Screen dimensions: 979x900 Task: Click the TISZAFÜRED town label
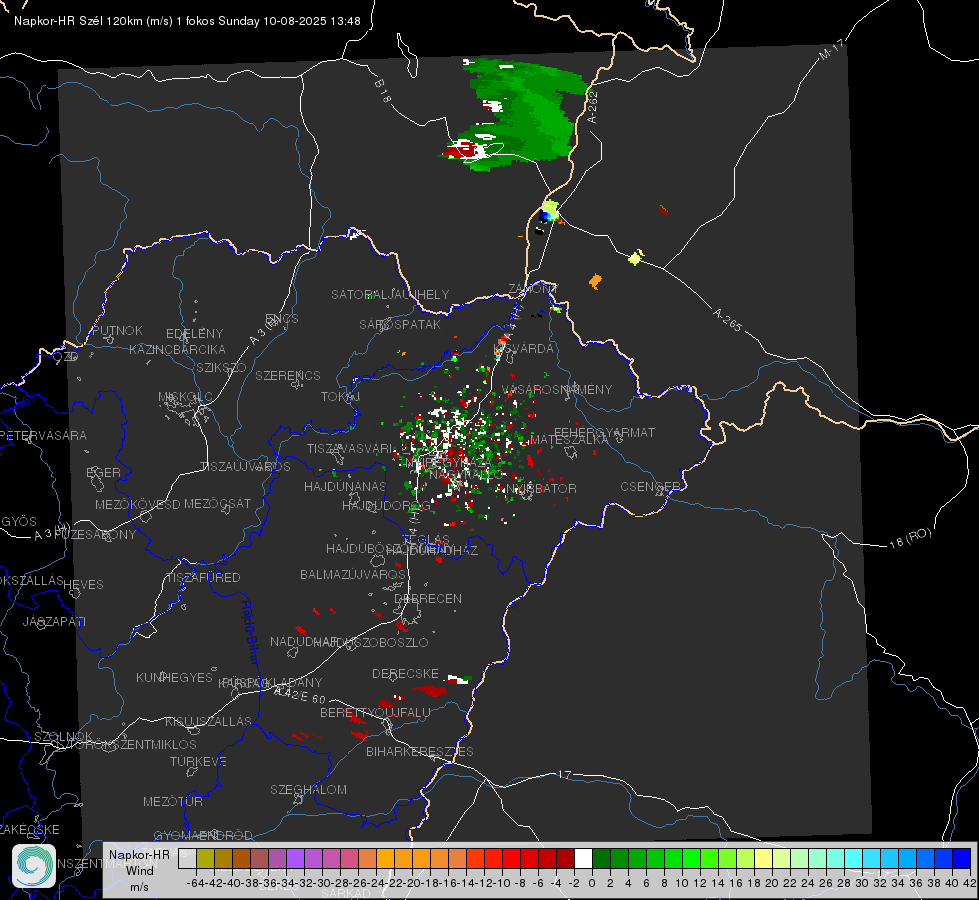pos(203,577)
